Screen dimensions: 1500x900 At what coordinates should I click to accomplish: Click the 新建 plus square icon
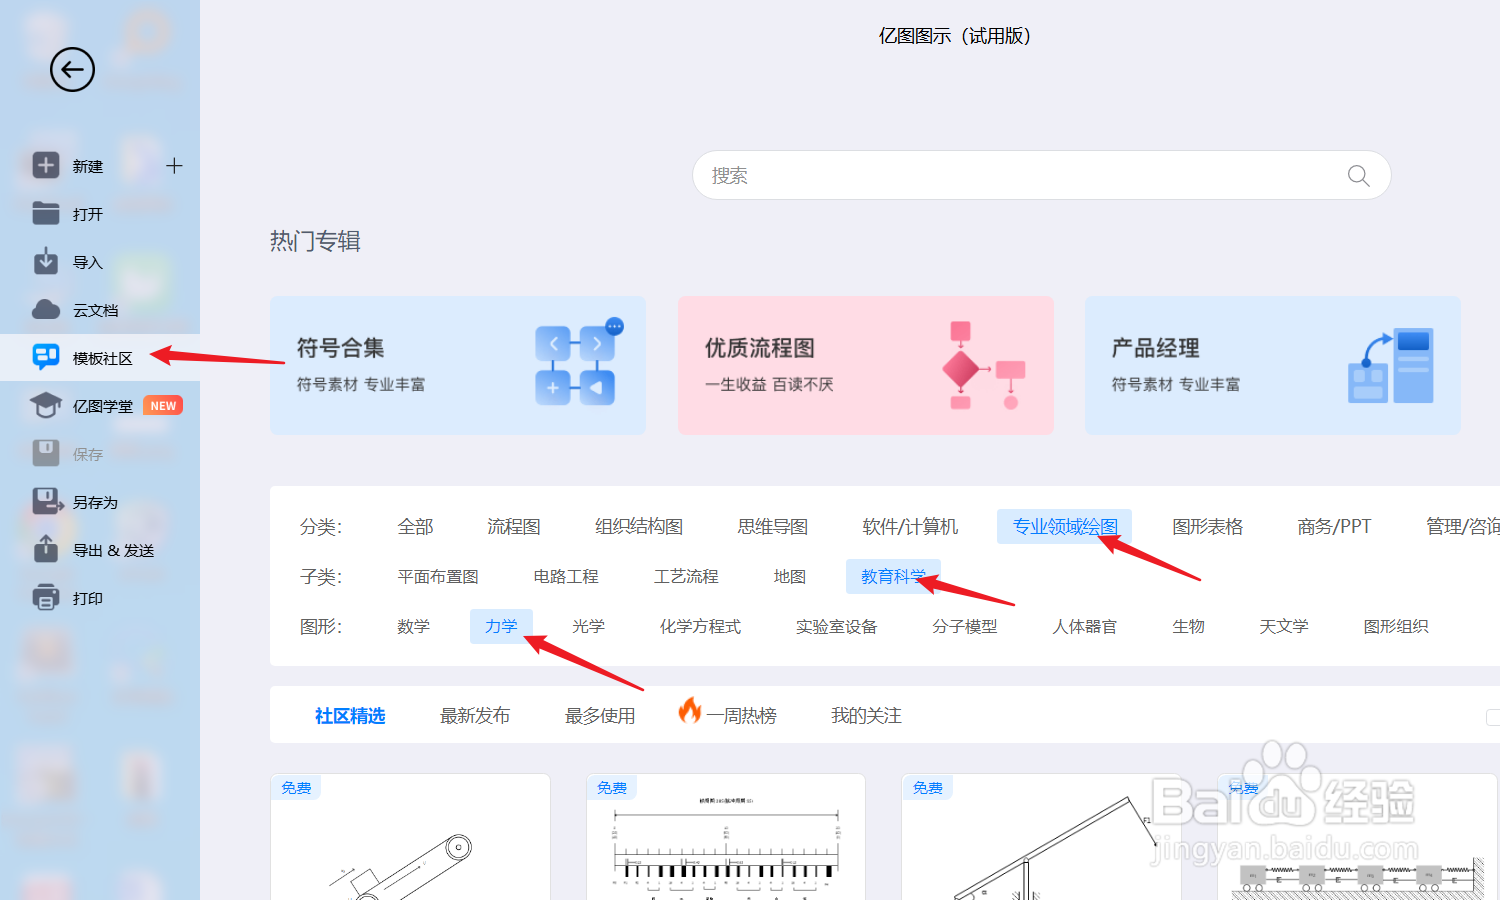point(46,165)
